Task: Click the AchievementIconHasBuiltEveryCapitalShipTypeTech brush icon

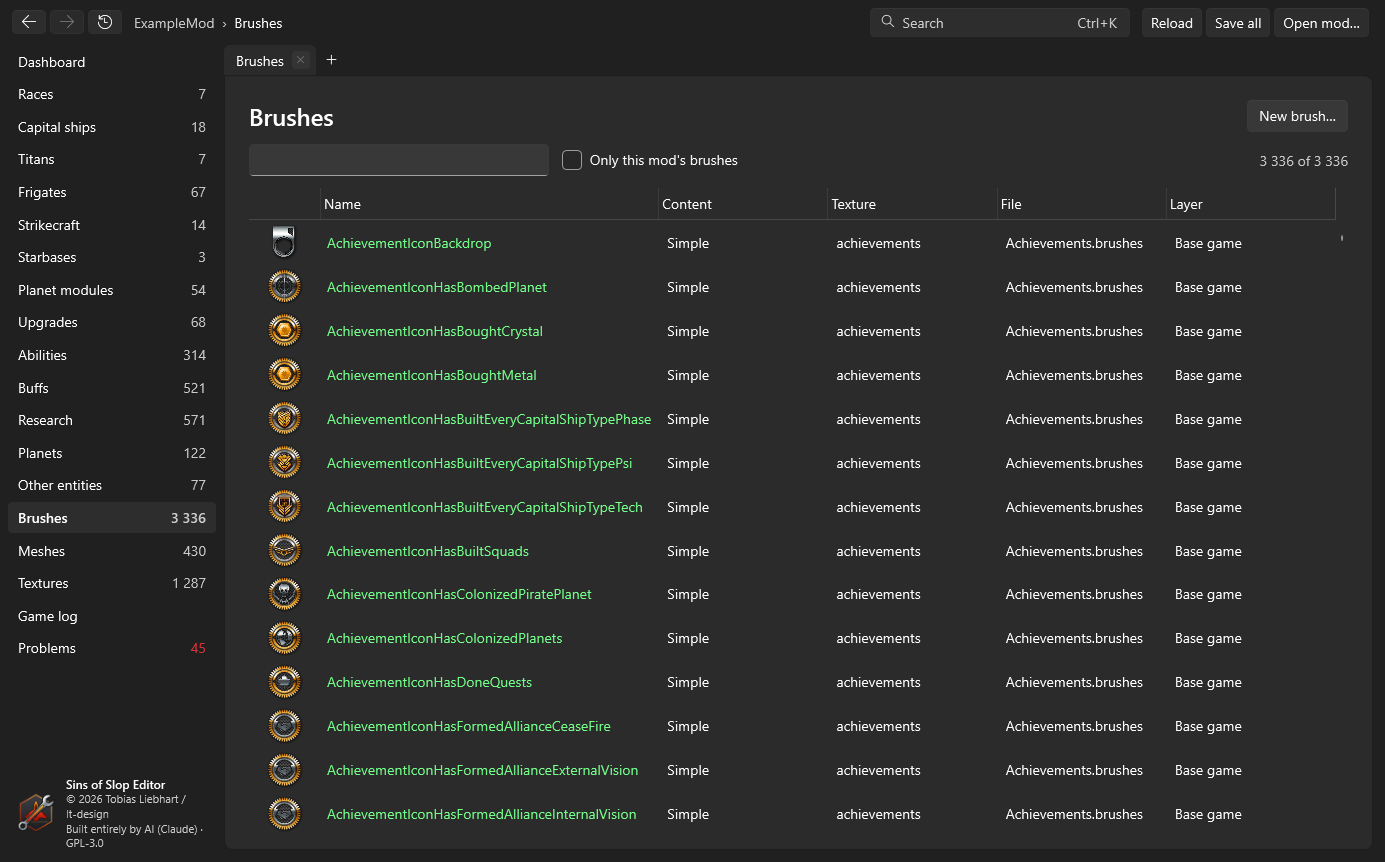Action: (284, 507)
